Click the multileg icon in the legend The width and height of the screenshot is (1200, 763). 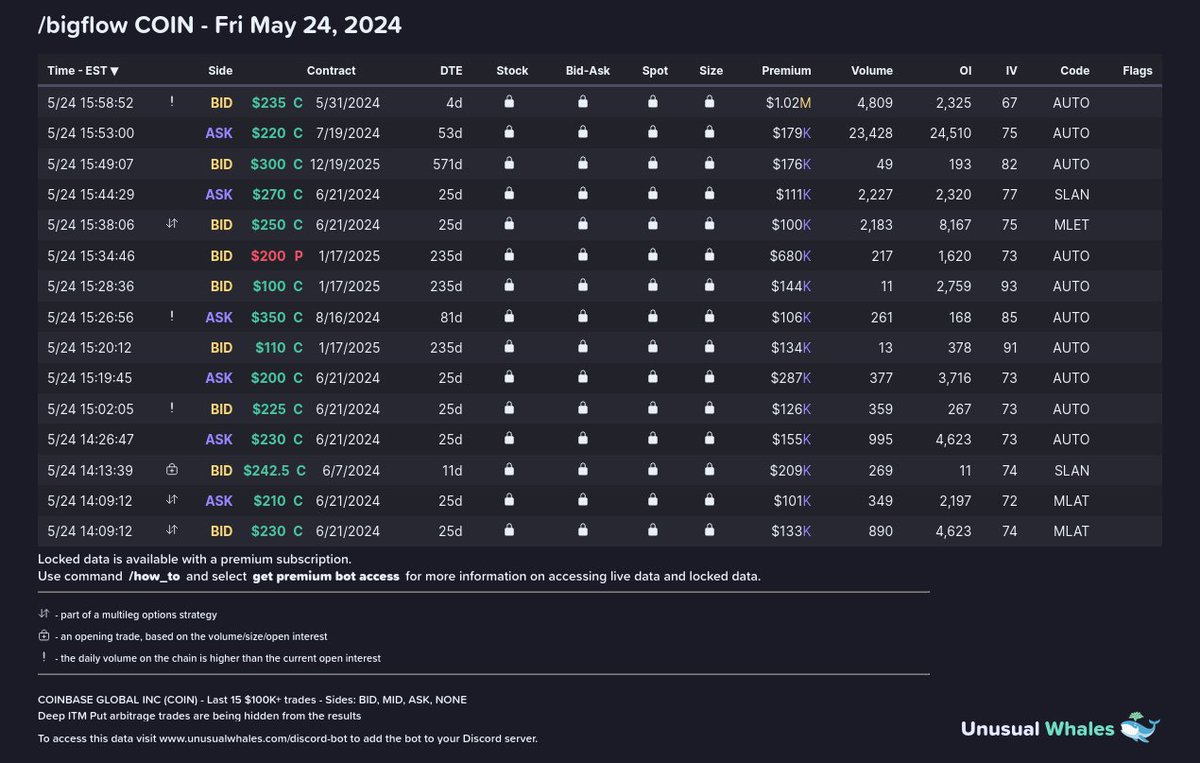[44, 614]
